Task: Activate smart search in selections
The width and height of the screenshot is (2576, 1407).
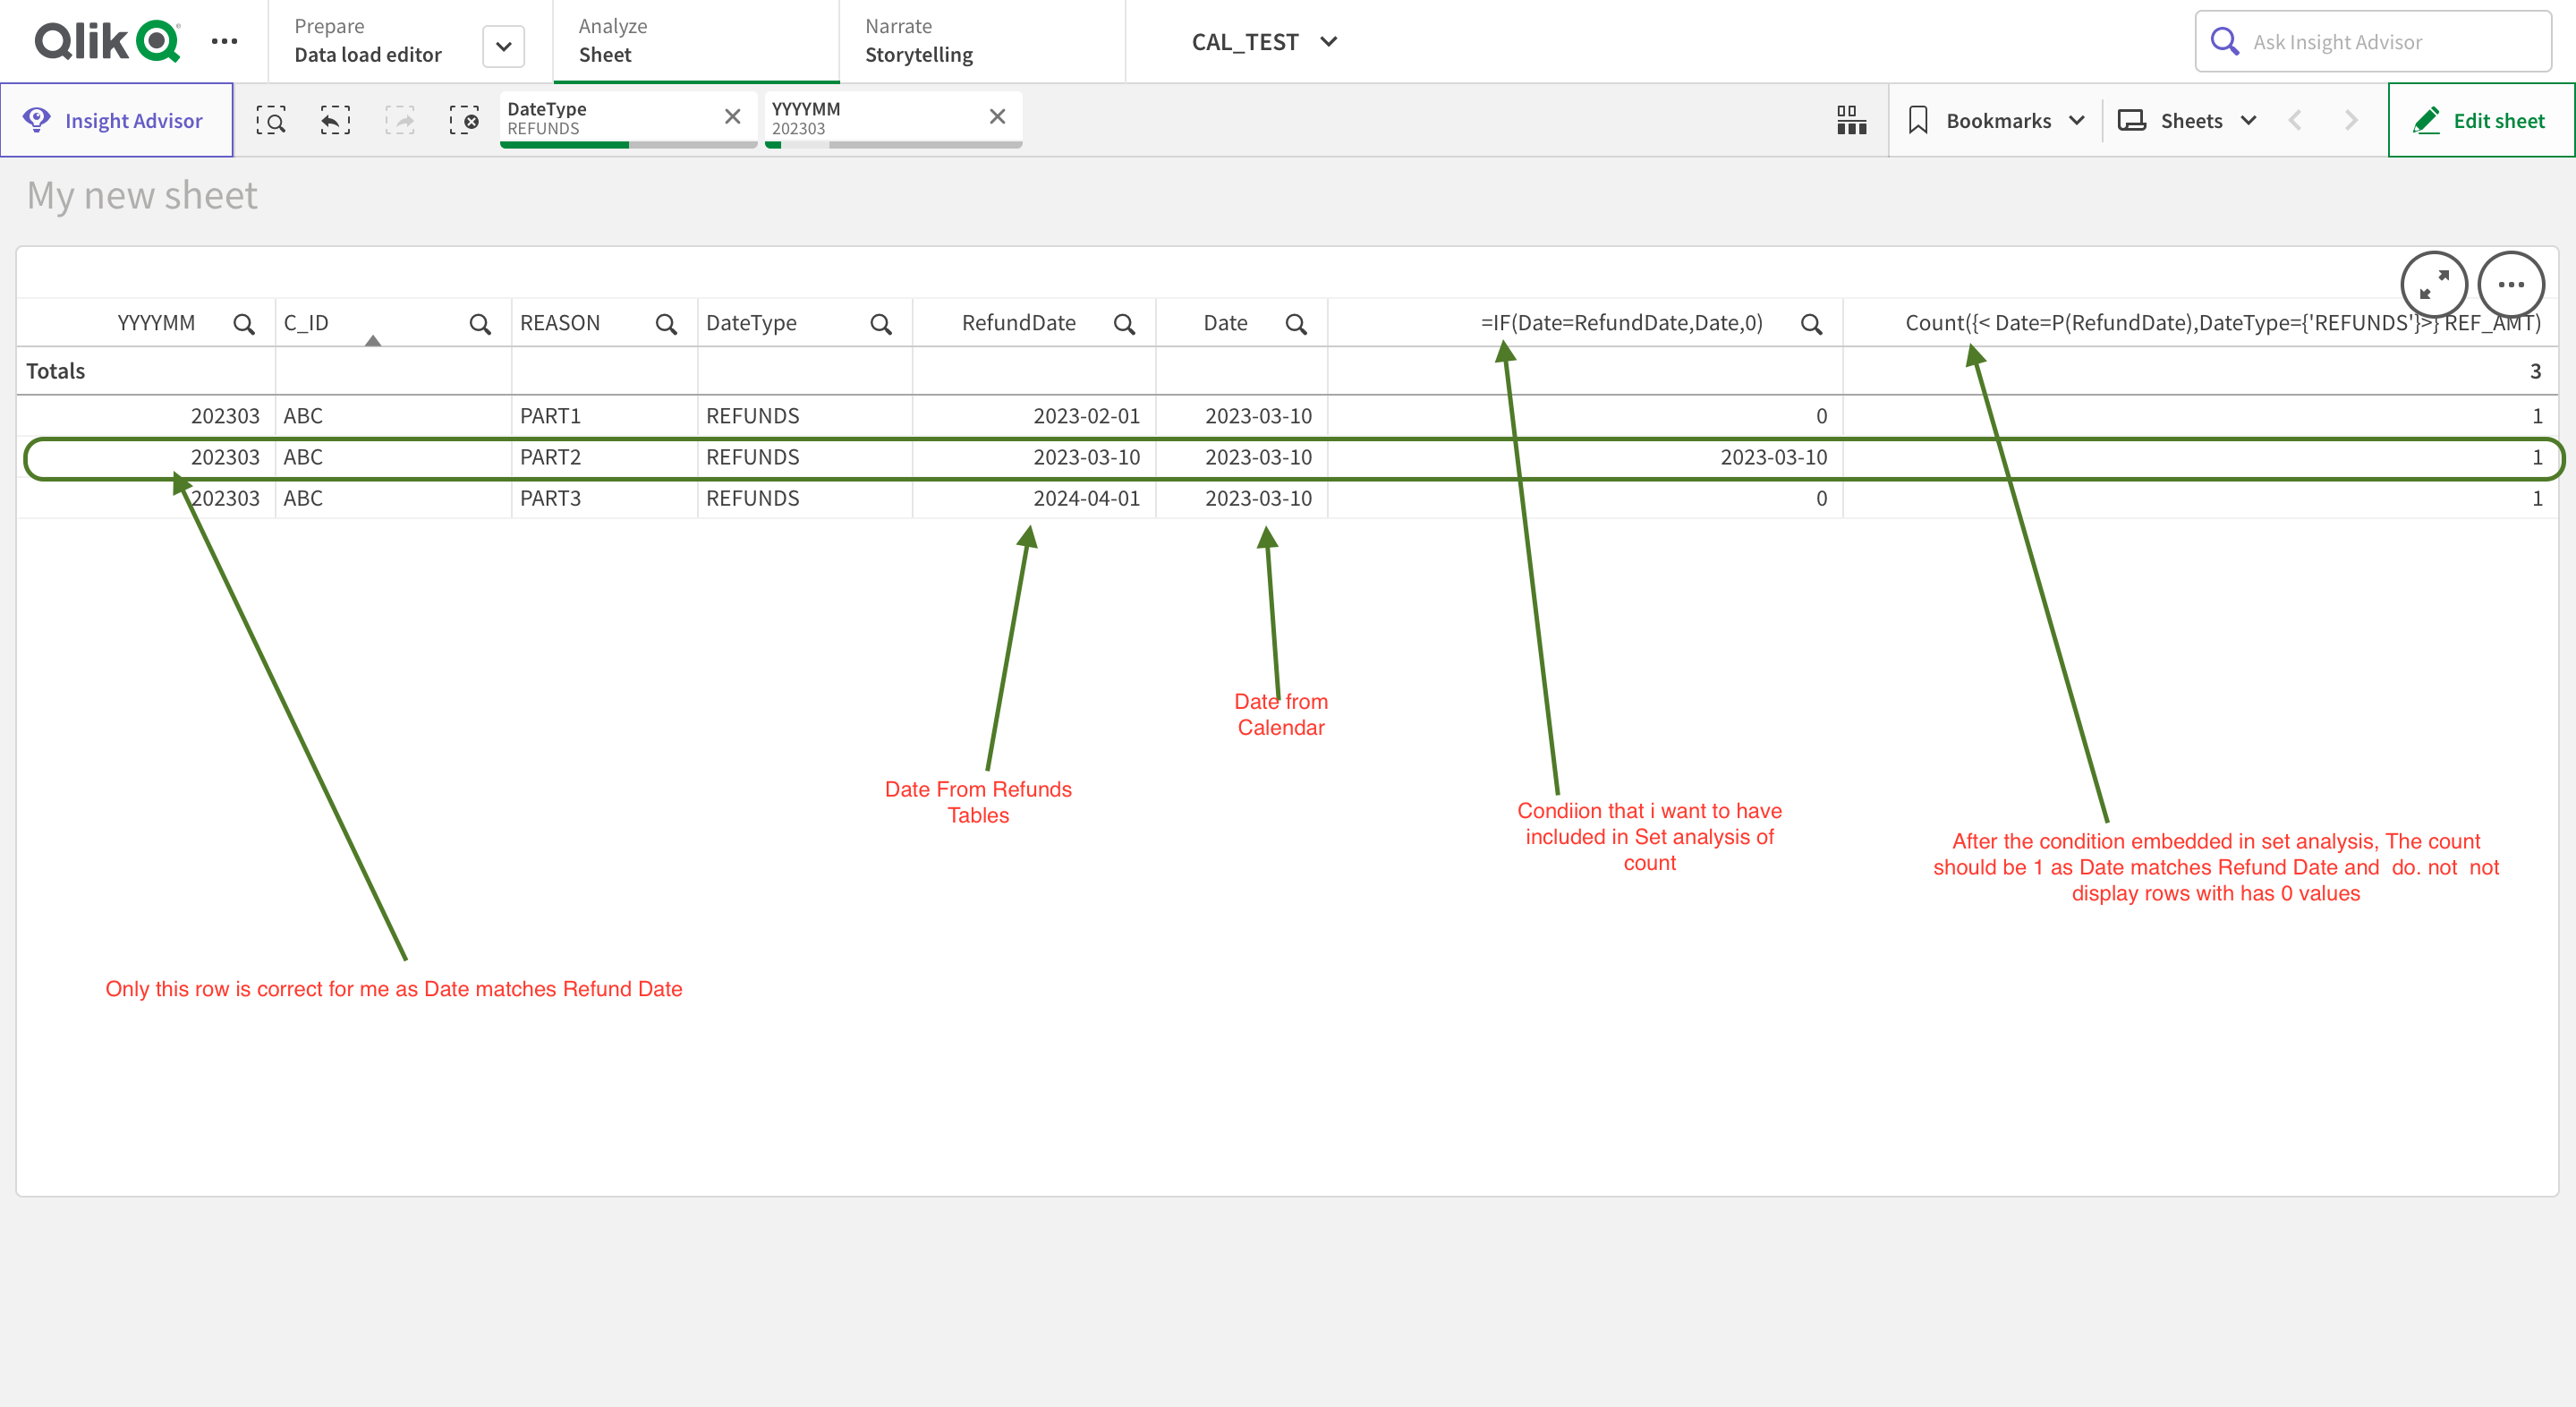Action: (x=271, y=120)
